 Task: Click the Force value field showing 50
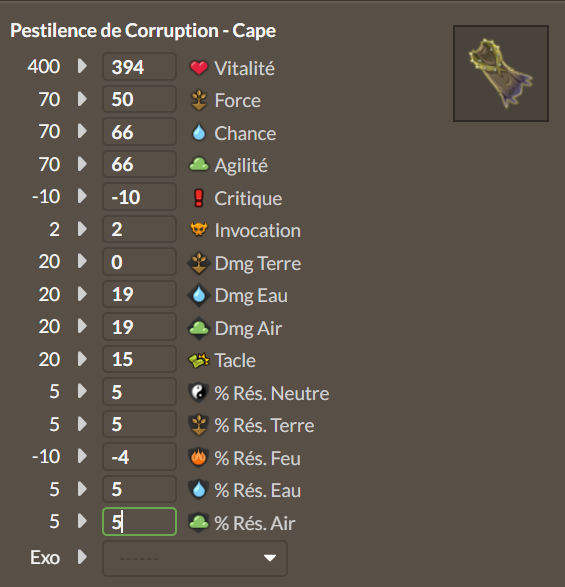click(x=139, y=99)
